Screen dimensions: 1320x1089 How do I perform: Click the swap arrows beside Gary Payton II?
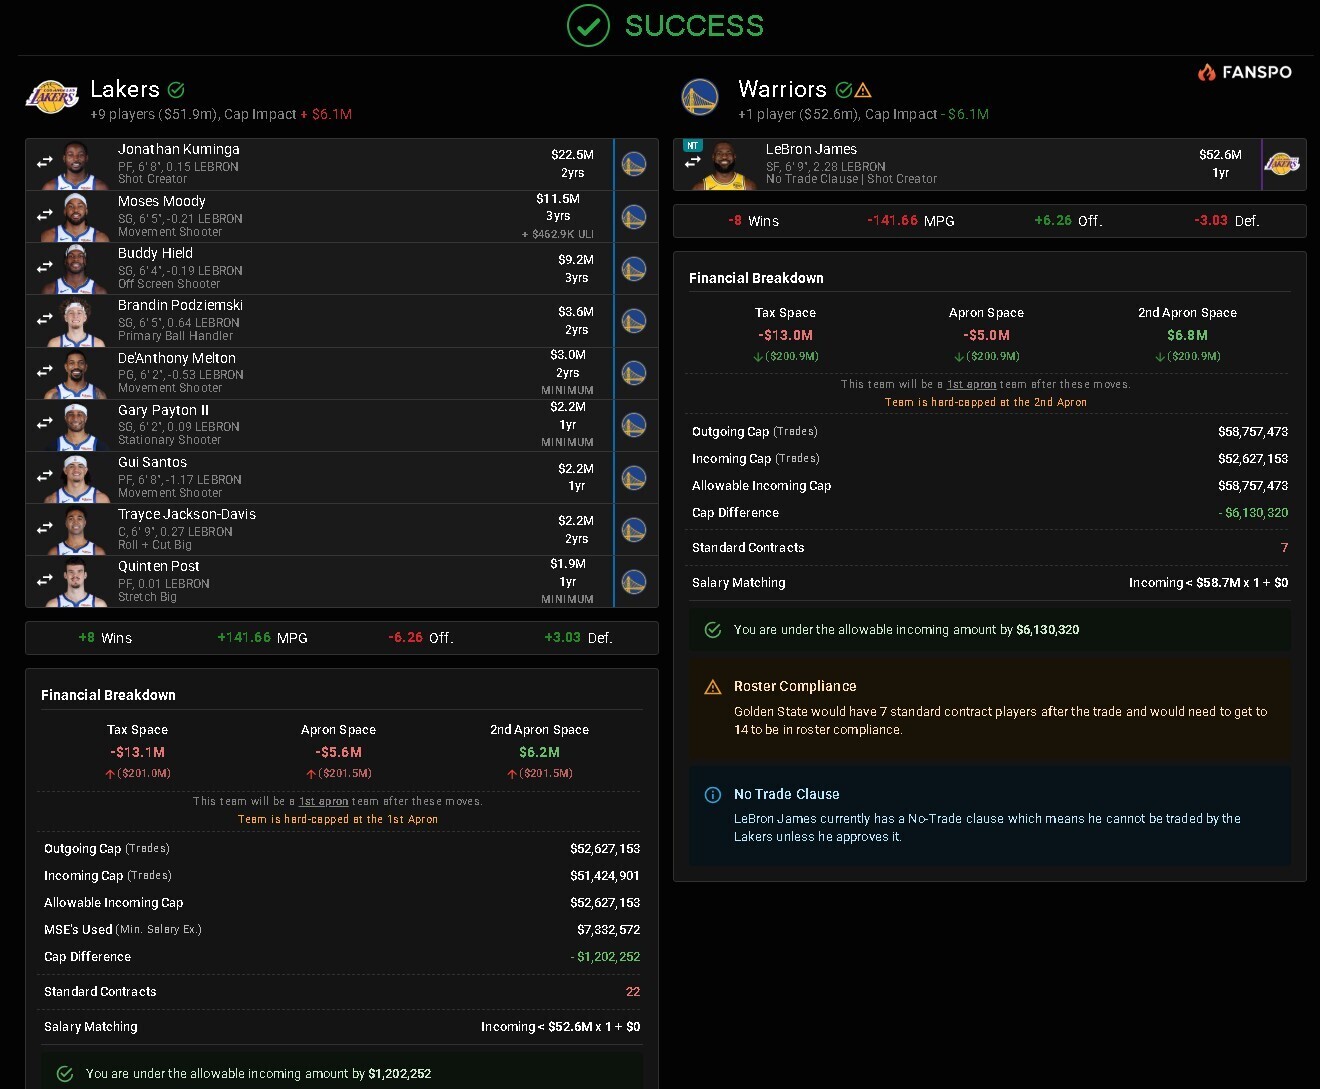(45, 424)
